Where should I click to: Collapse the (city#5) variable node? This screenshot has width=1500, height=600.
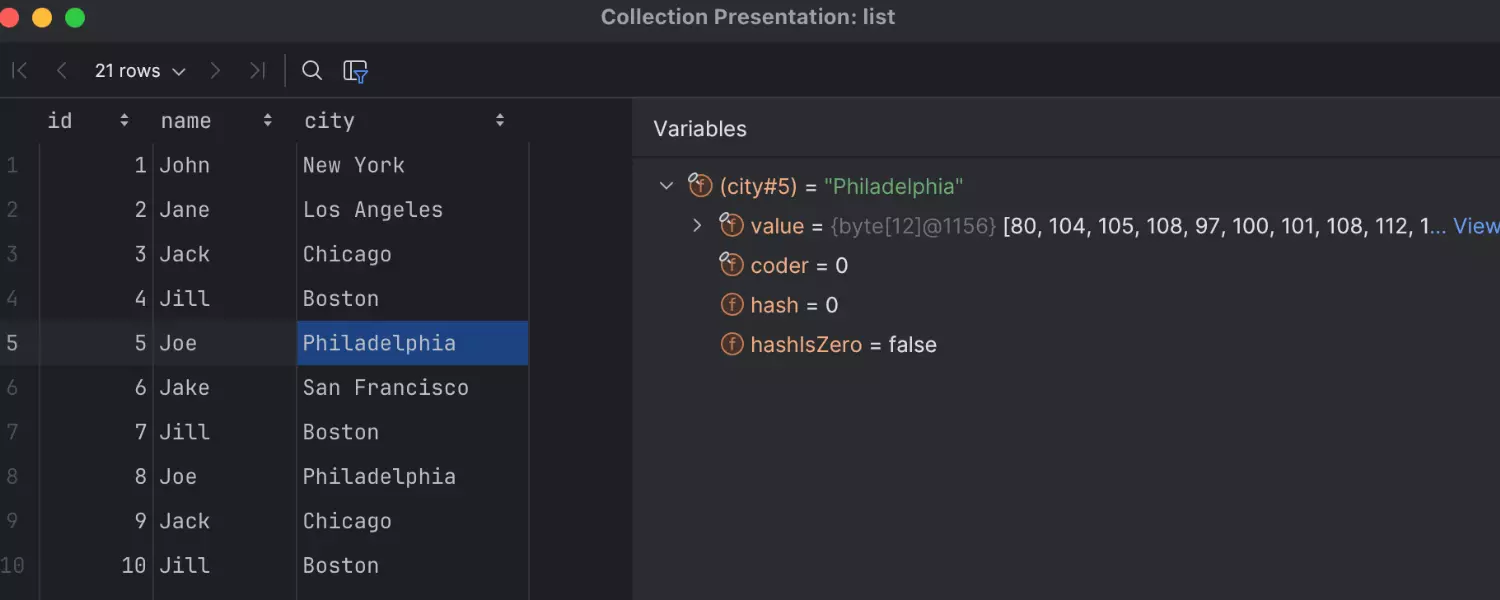point(667,186)
